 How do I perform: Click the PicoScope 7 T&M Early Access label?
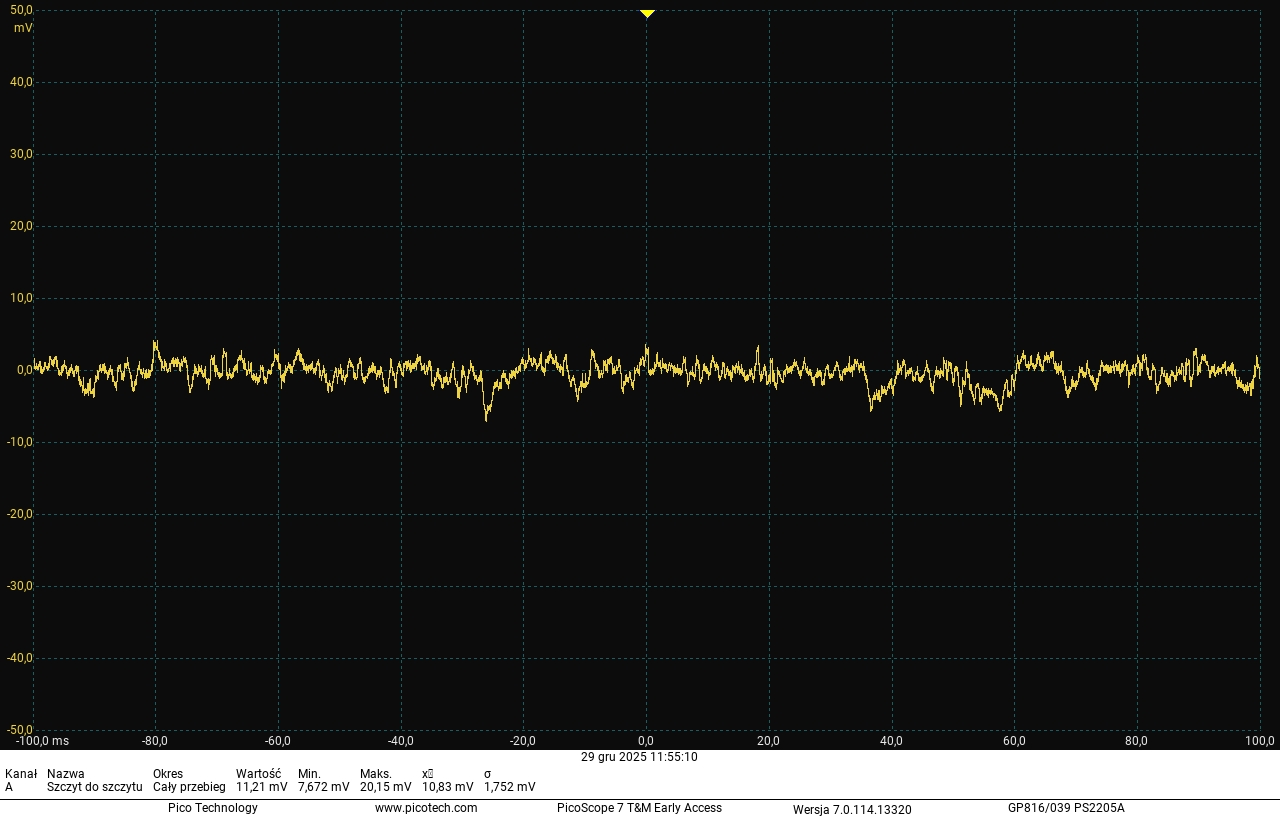click(x=639, y=808)
